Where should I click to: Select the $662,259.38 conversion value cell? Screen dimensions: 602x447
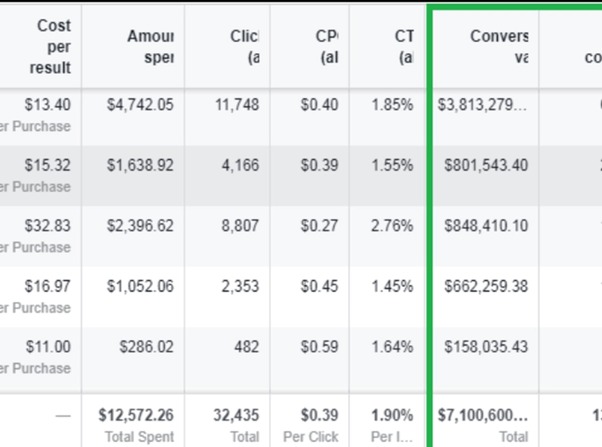pyautogui.click(x=486, y=287)
